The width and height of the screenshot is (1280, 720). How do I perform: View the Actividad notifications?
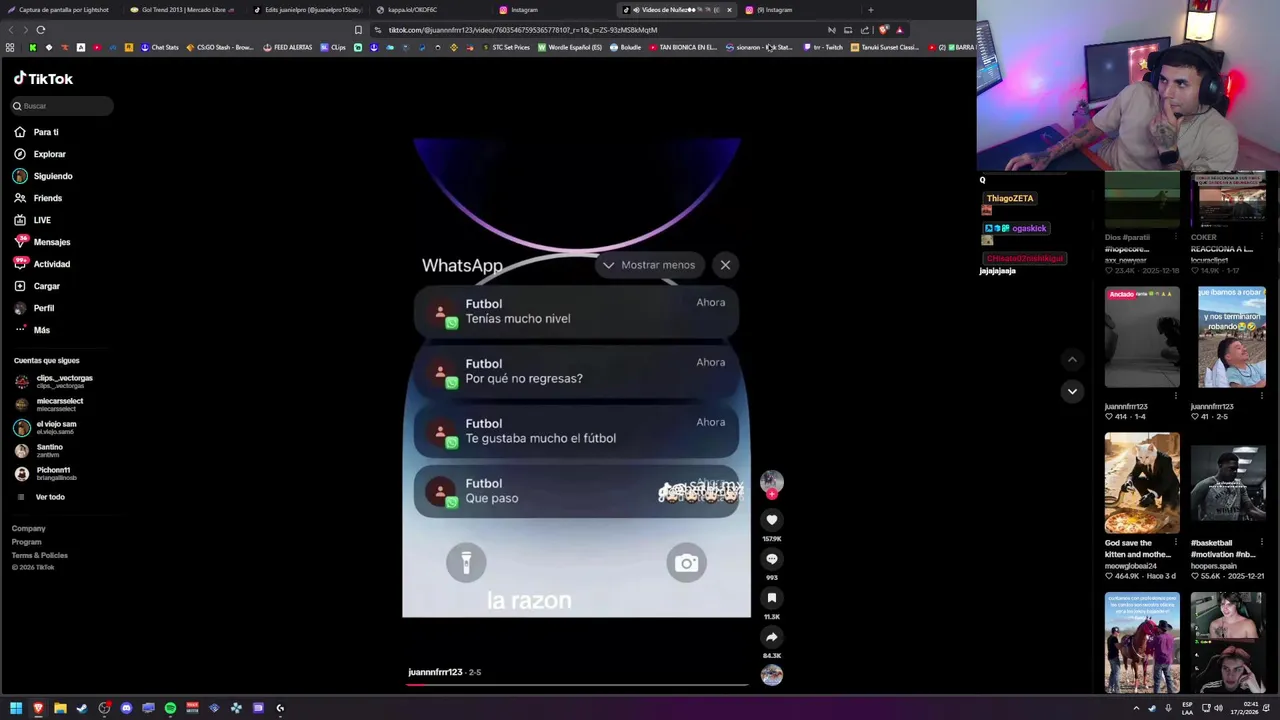coord(42,264)
